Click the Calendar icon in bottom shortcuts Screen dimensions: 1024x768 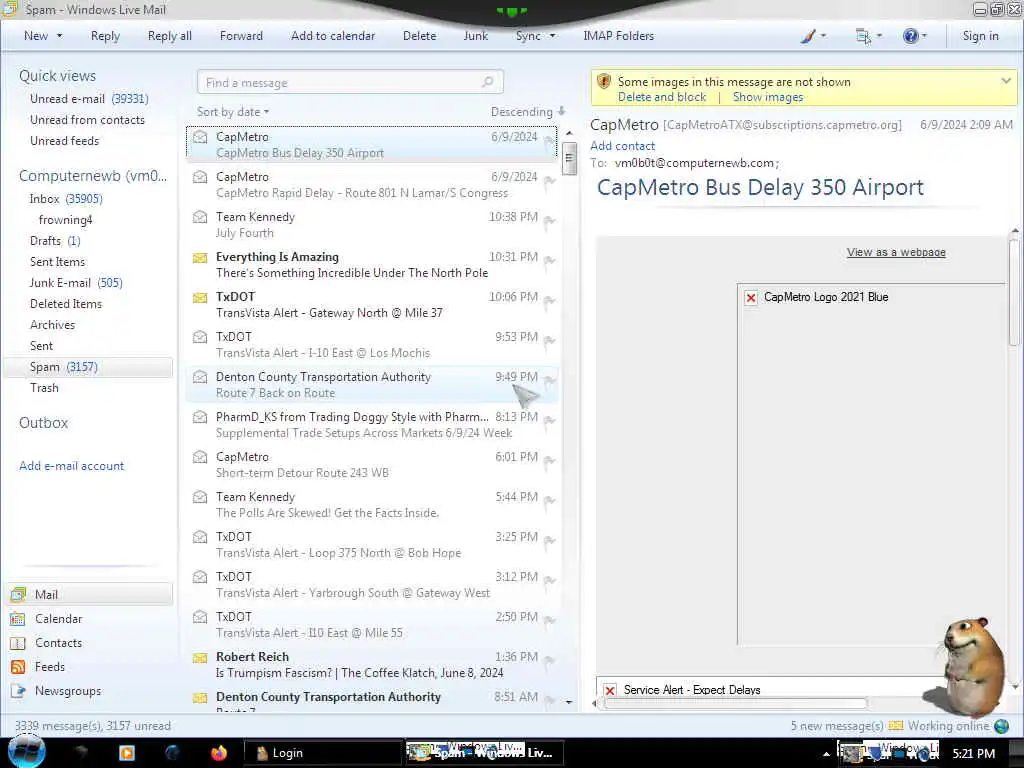point(18,618)
